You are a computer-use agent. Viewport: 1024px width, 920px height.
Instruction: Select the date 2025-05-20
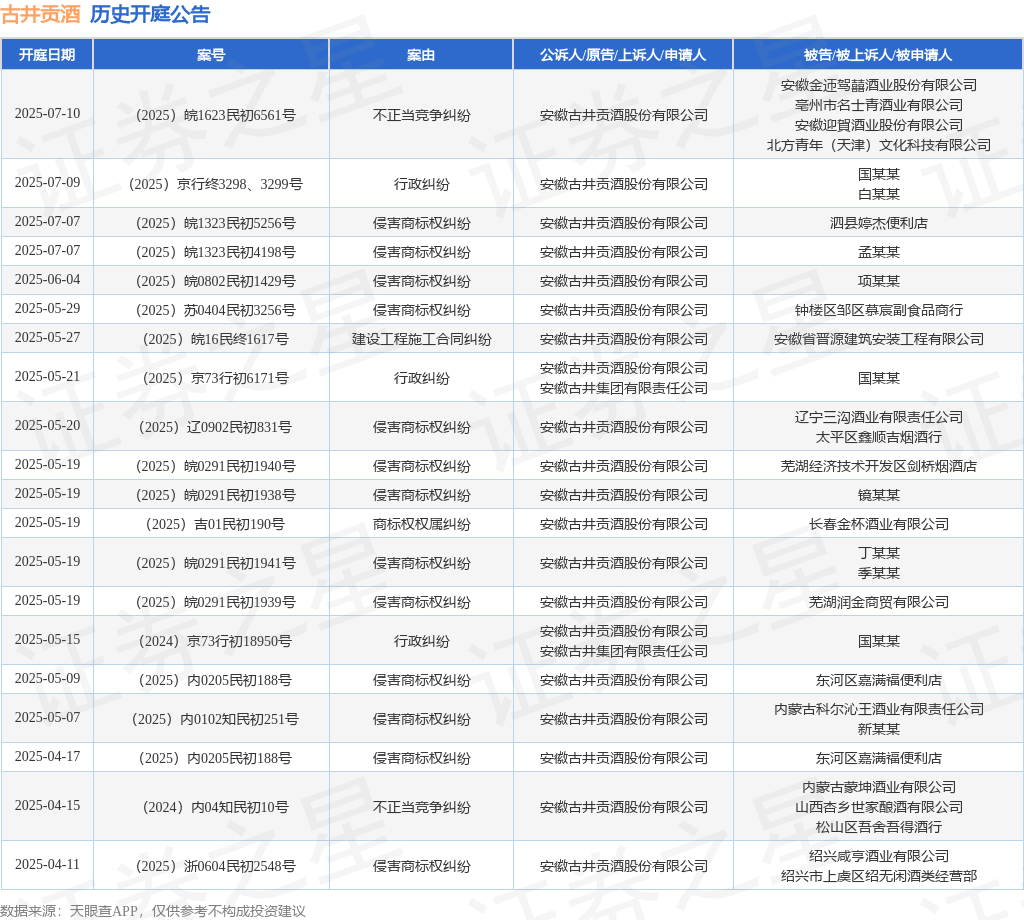(x=48, y=426)
